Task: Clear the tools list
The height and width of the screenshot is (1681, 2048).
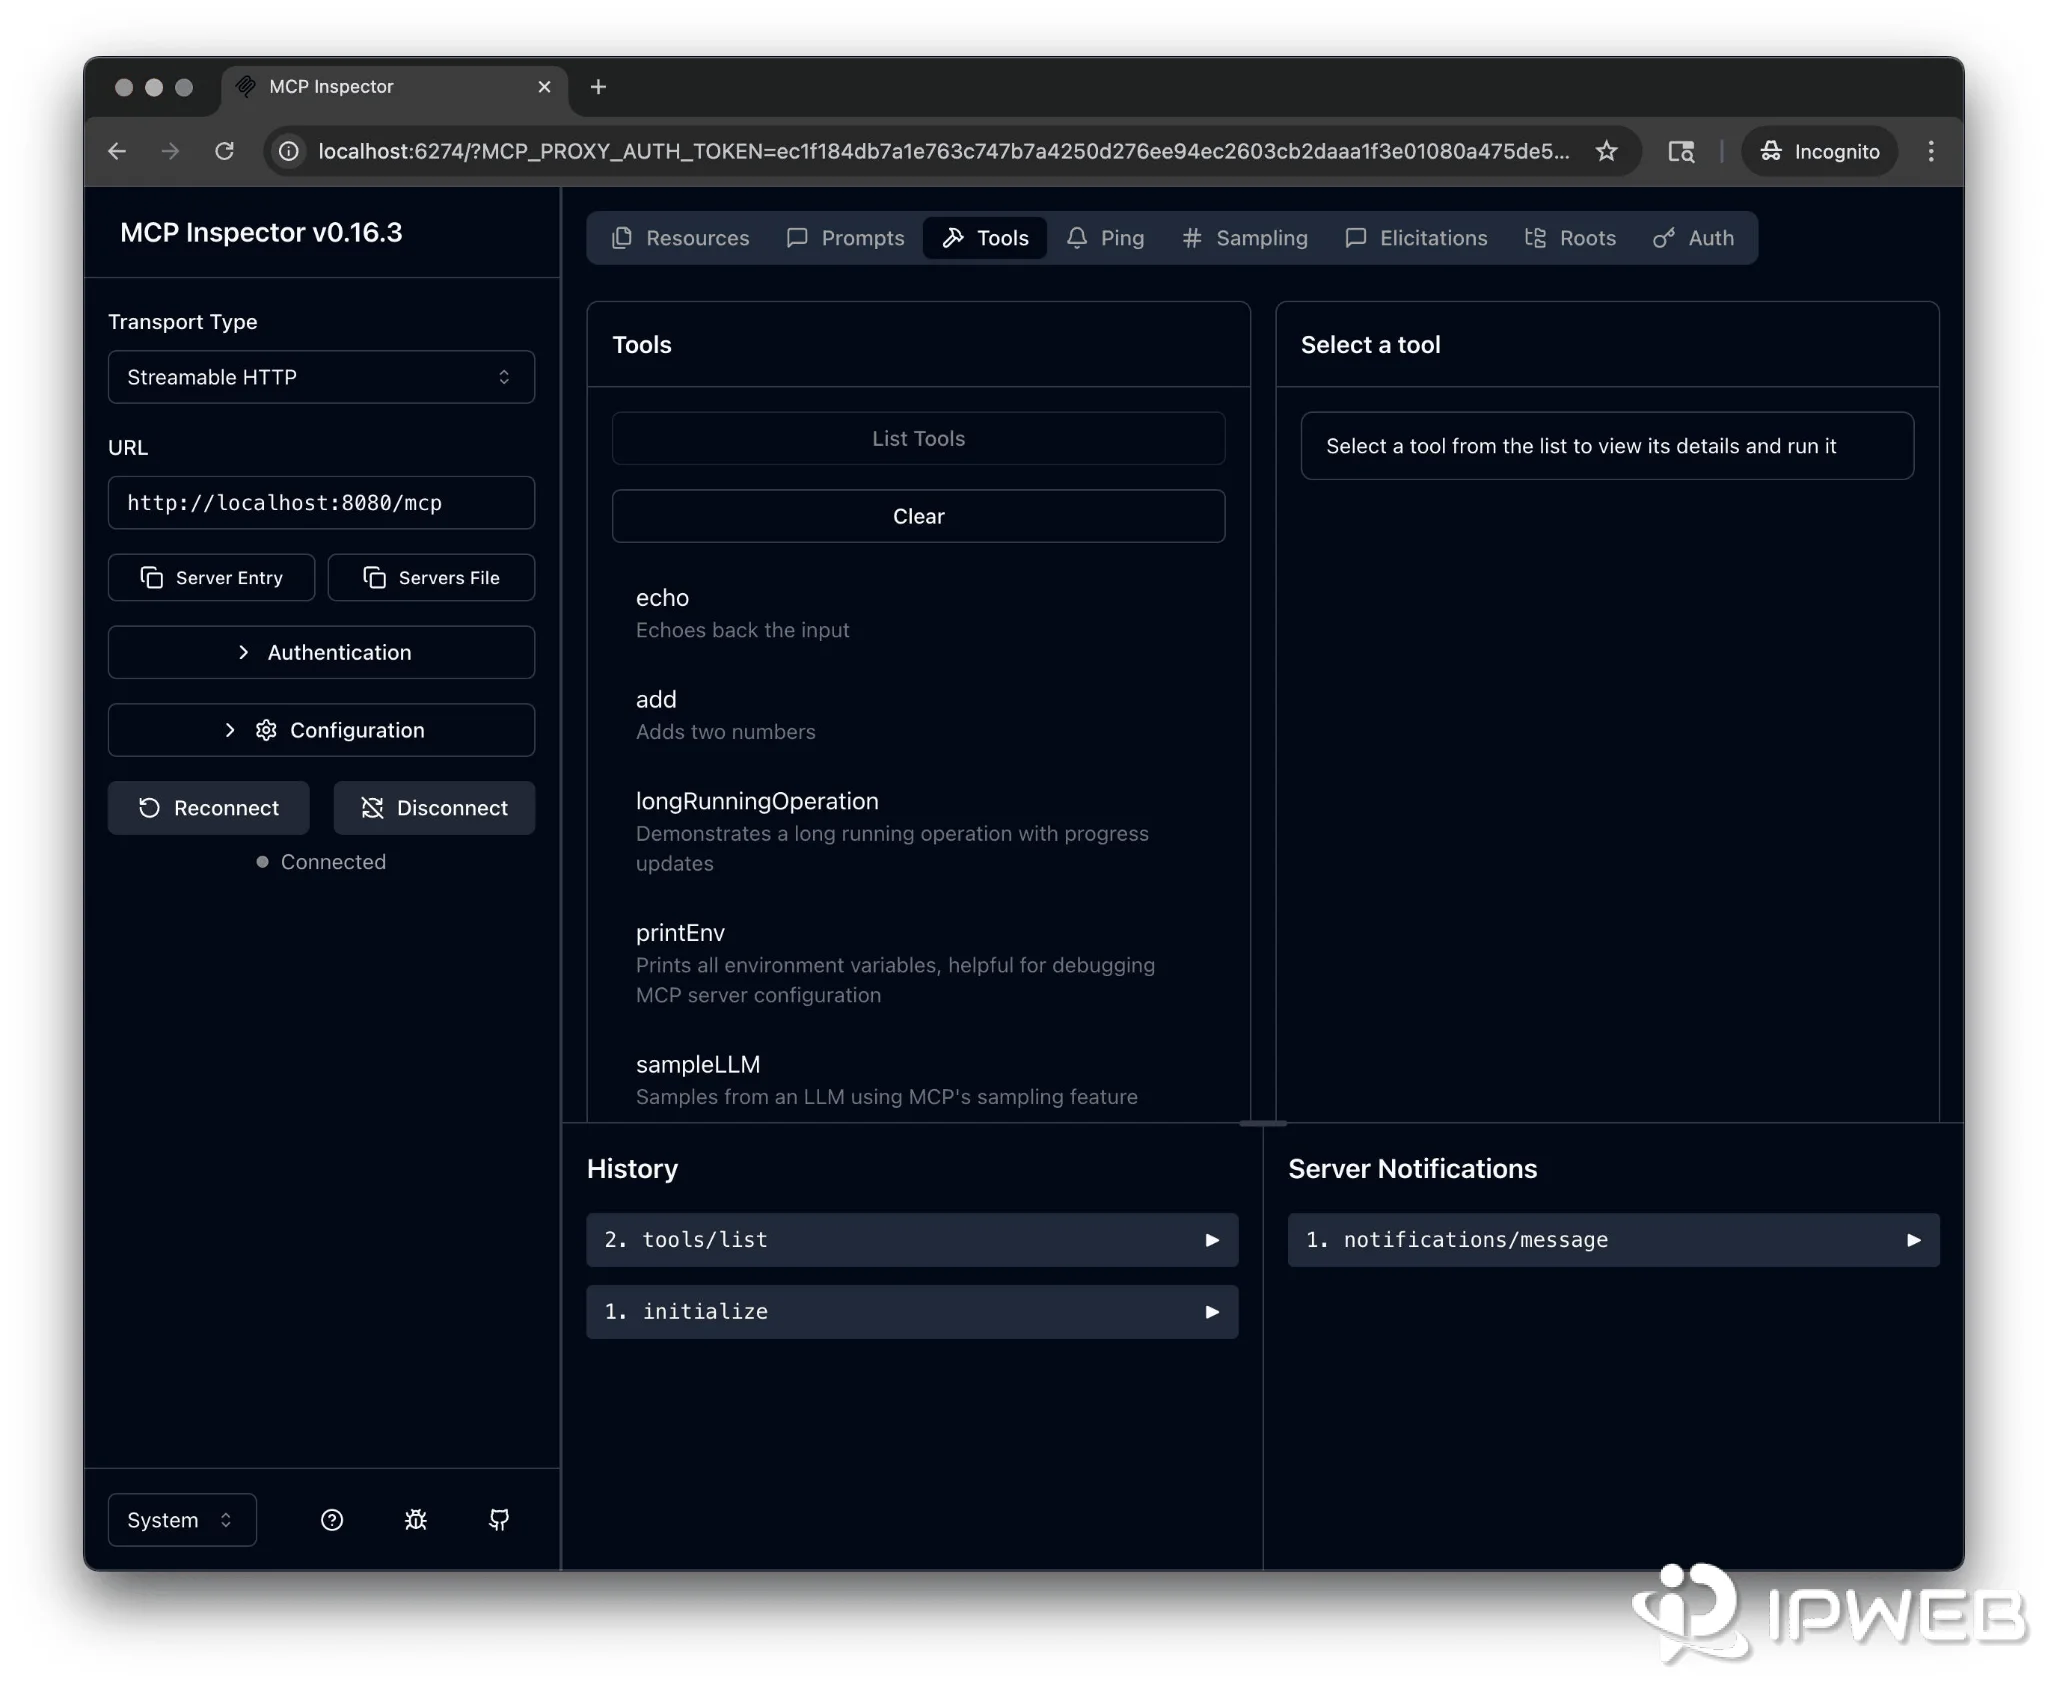Action: pyautogui.click(x=918, y=516)
